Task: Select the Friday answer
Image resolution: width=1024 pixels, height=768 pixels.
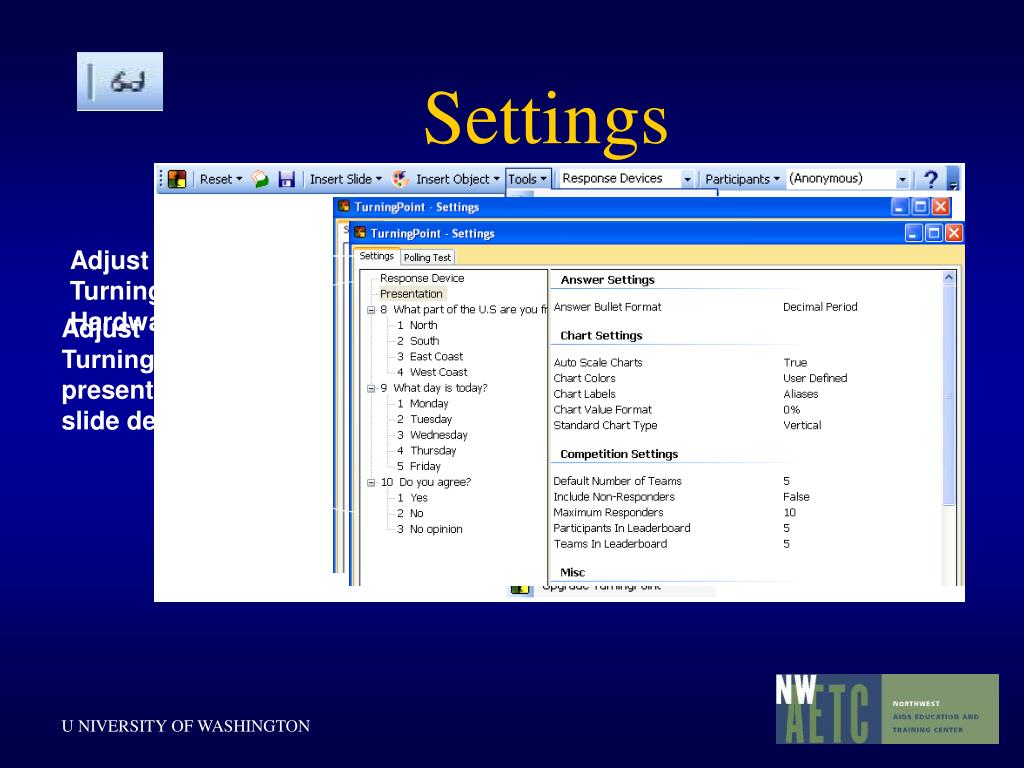Action: point(419,466)
